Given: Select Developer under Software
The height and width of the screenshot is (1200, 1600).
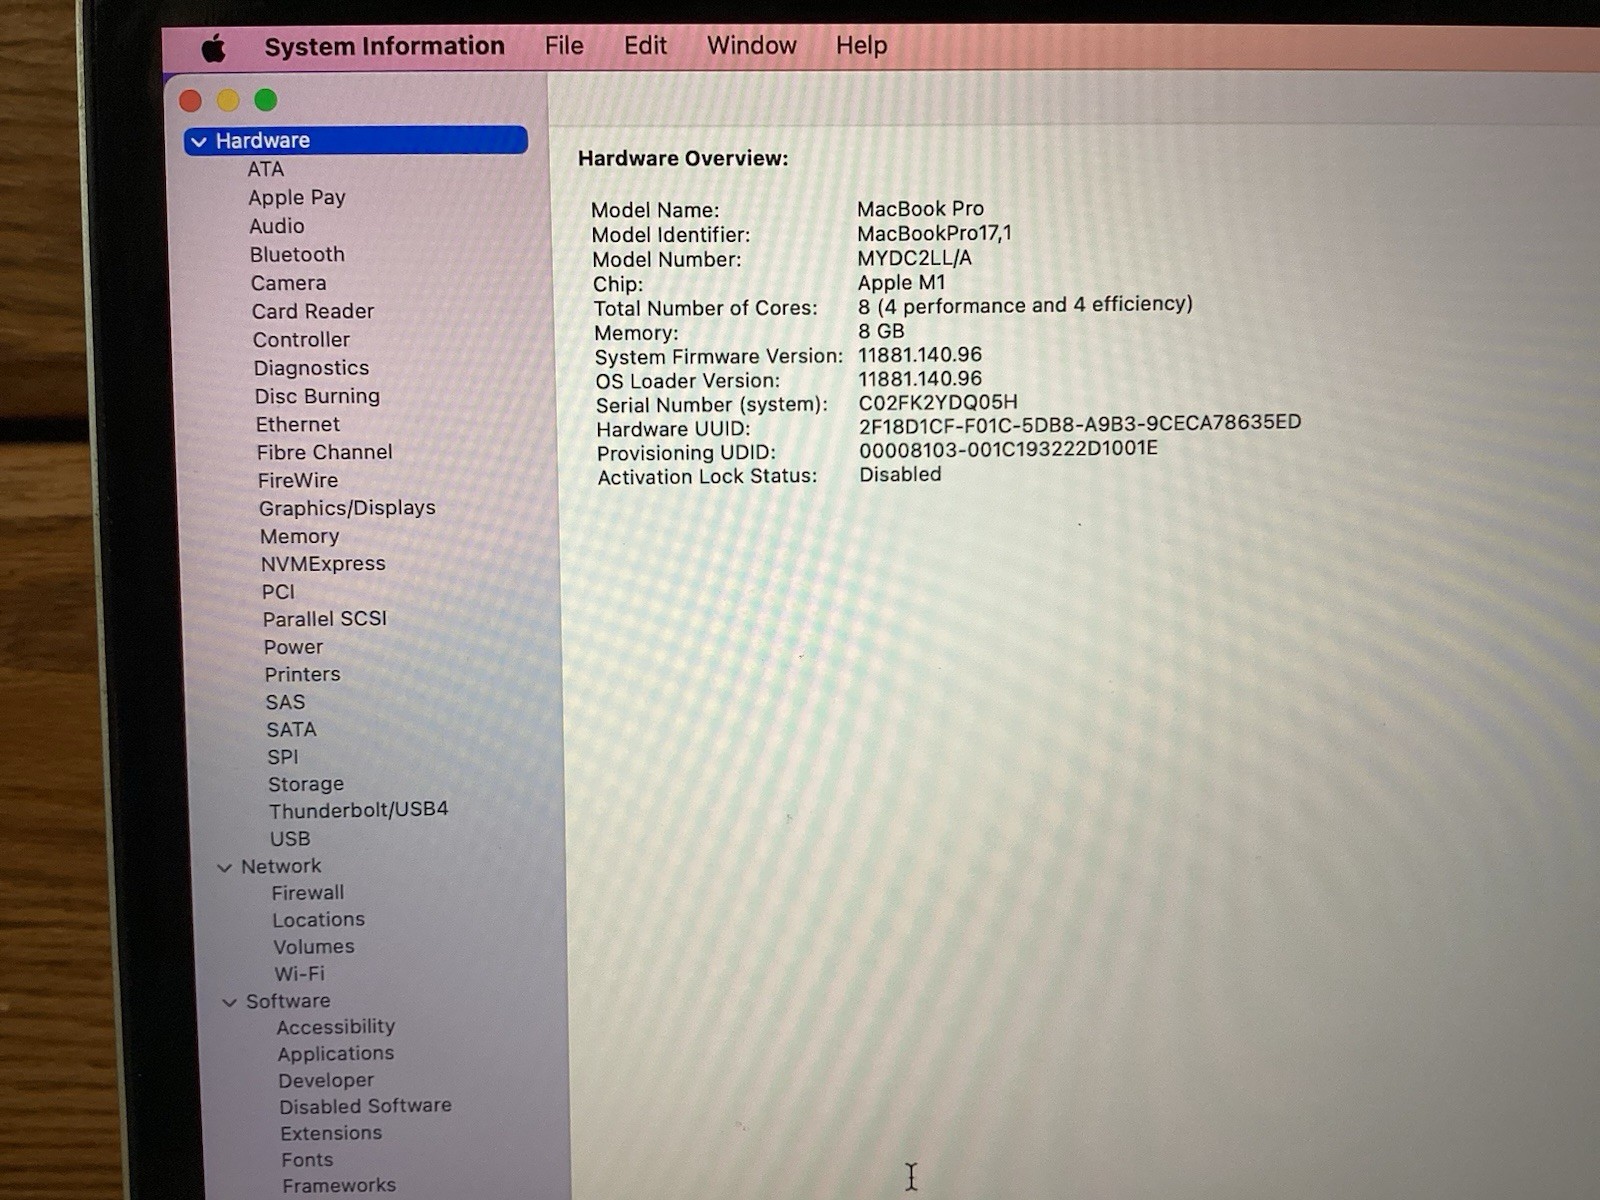Looking at the screenshot, I should coord(326,1080).
